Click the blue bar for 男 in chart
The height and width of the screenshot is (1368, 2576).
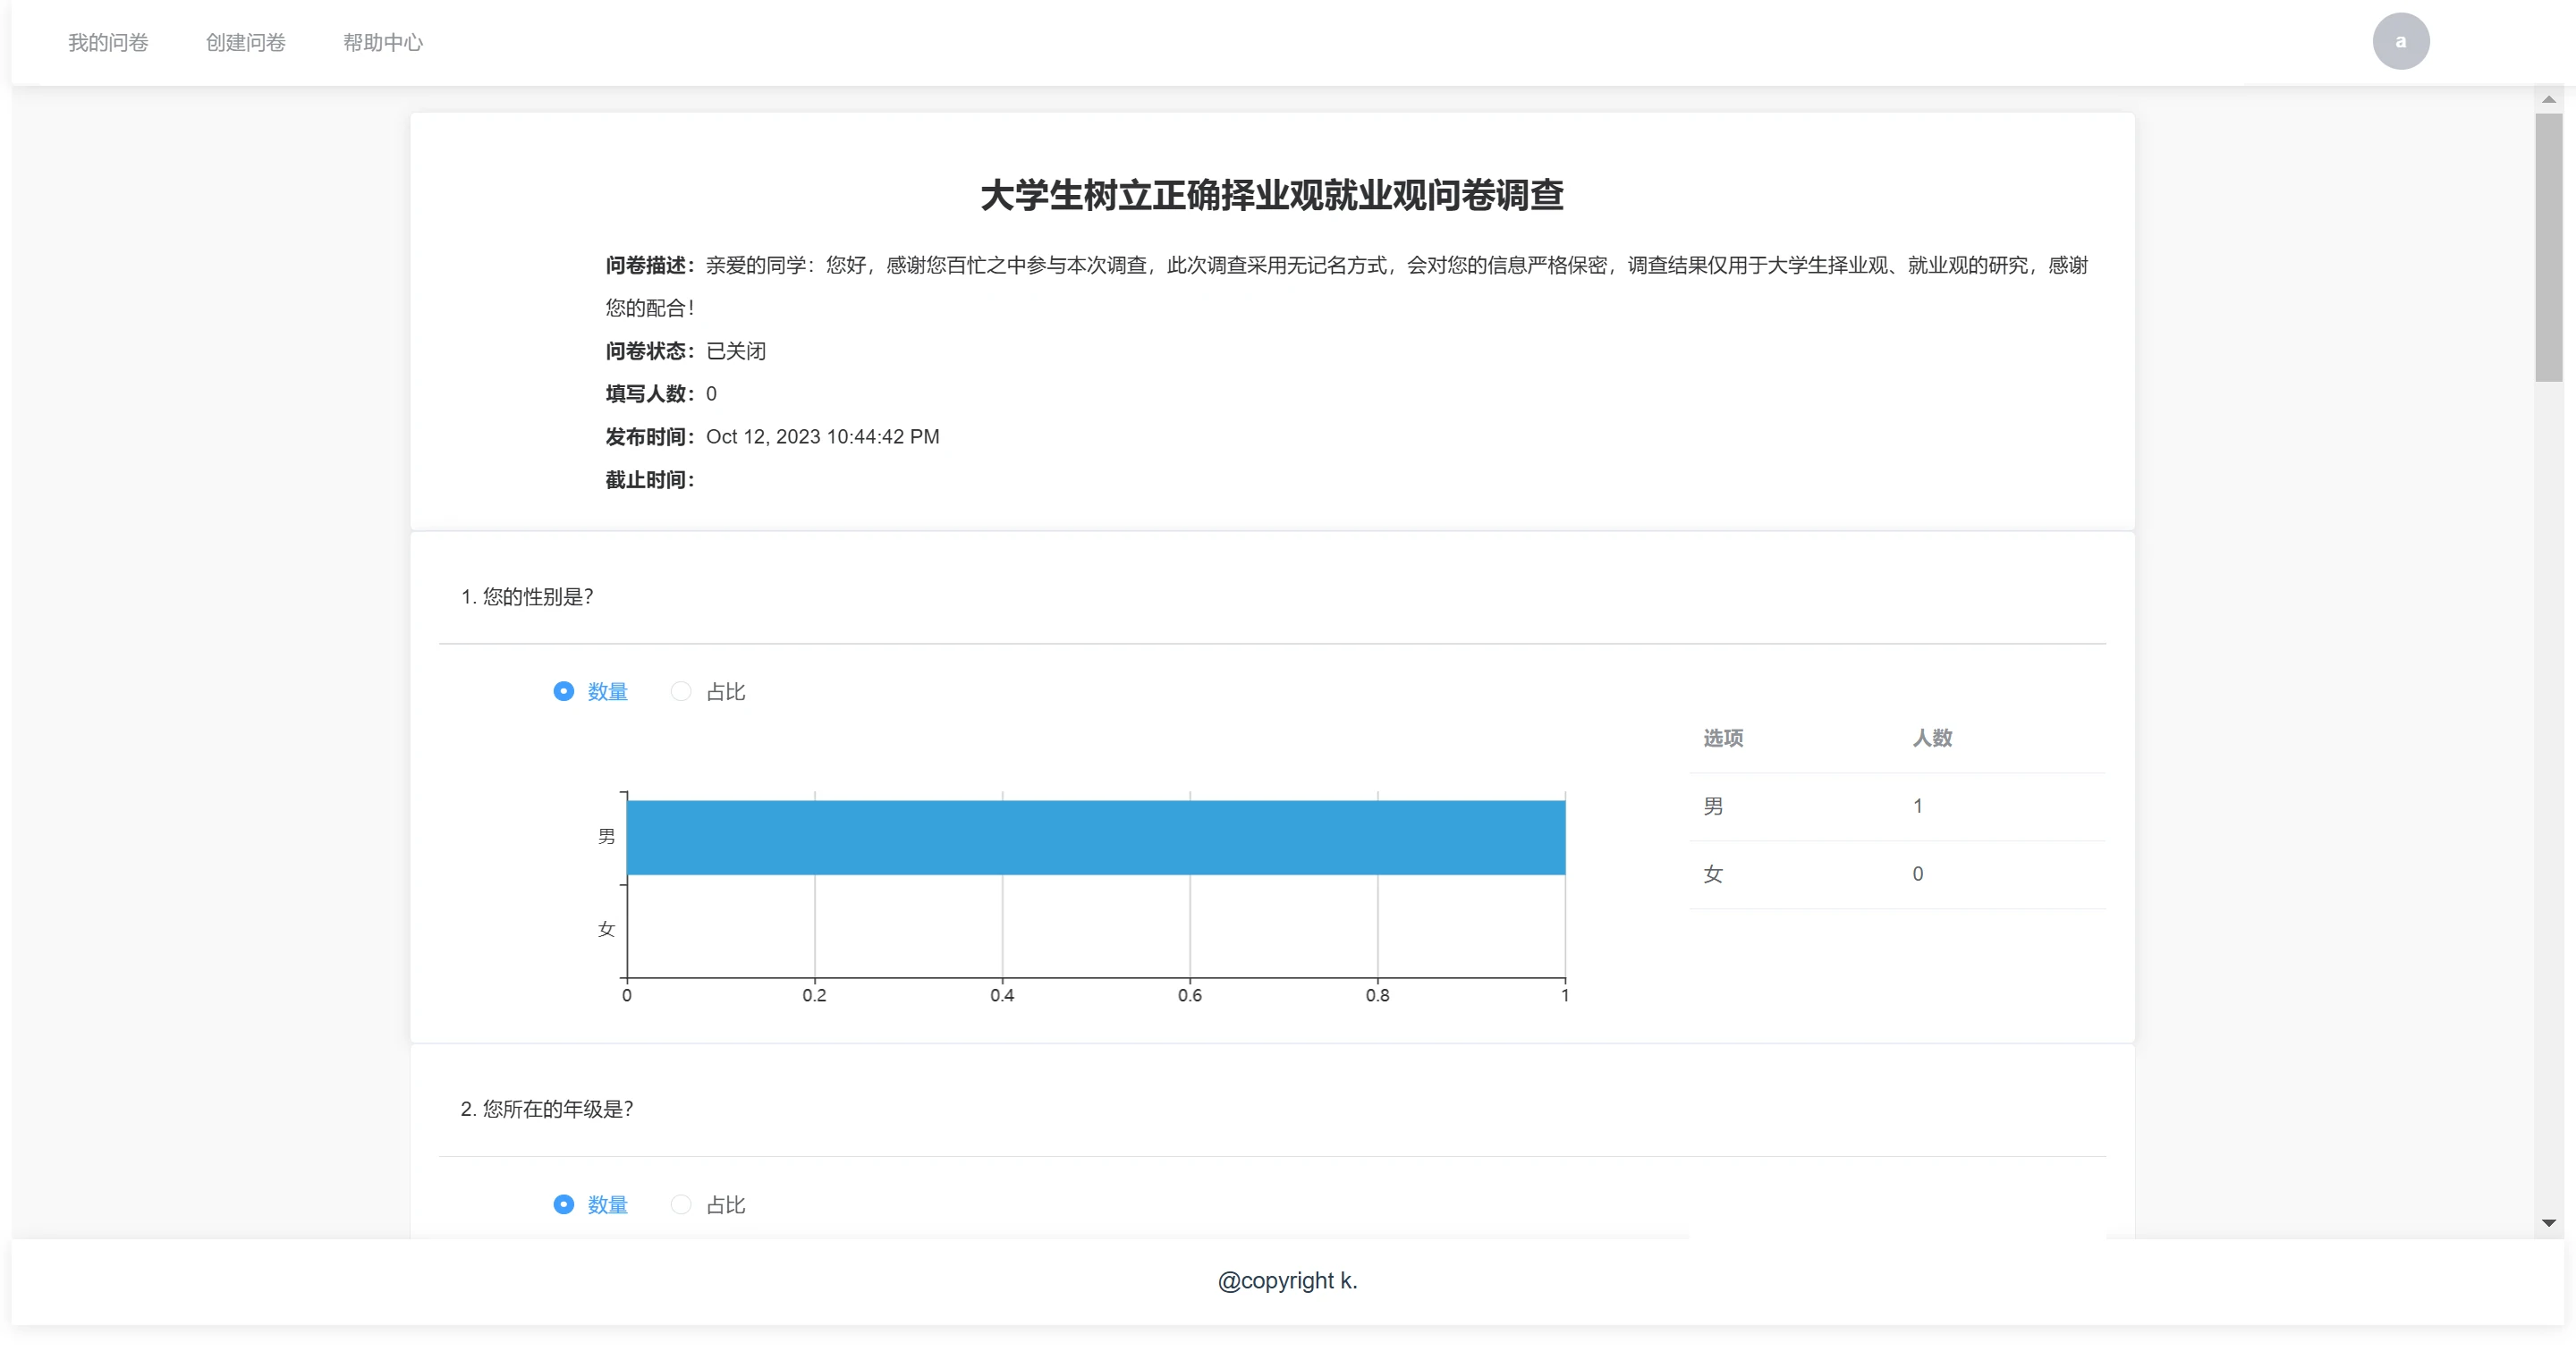click(1095, 837)
